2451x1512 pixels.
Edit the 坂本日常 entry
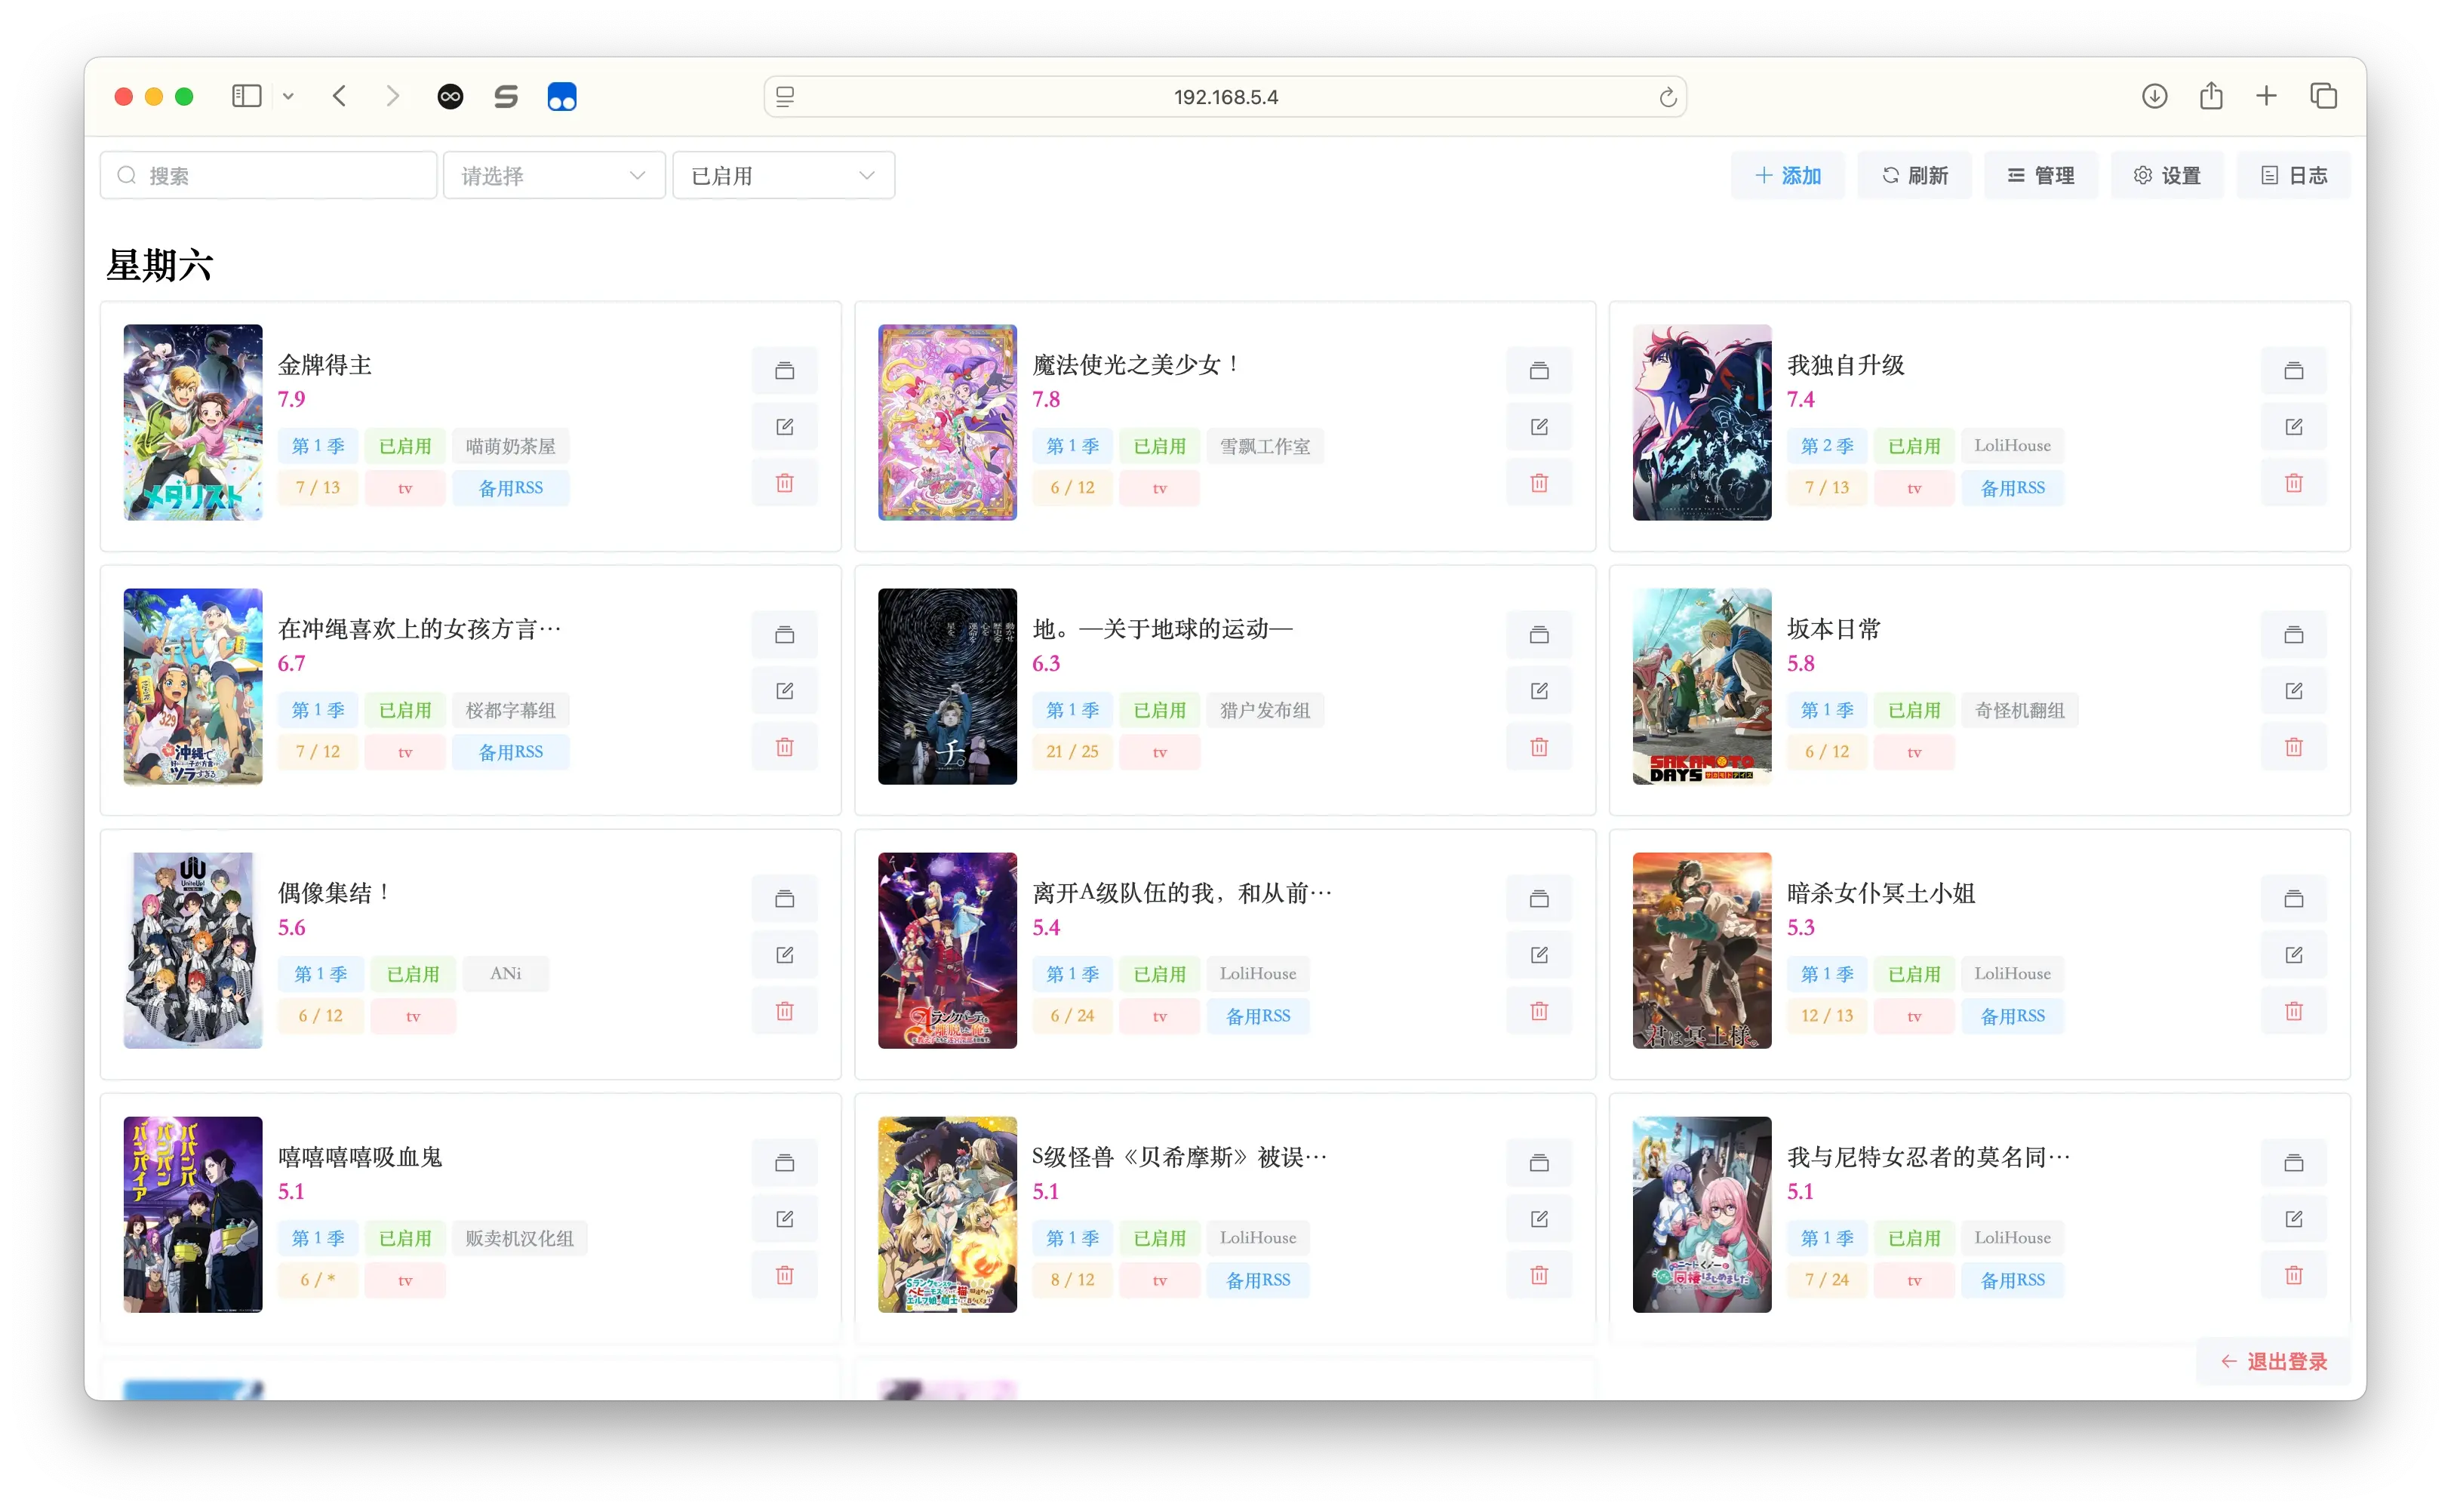click(x=2294, y=690)
